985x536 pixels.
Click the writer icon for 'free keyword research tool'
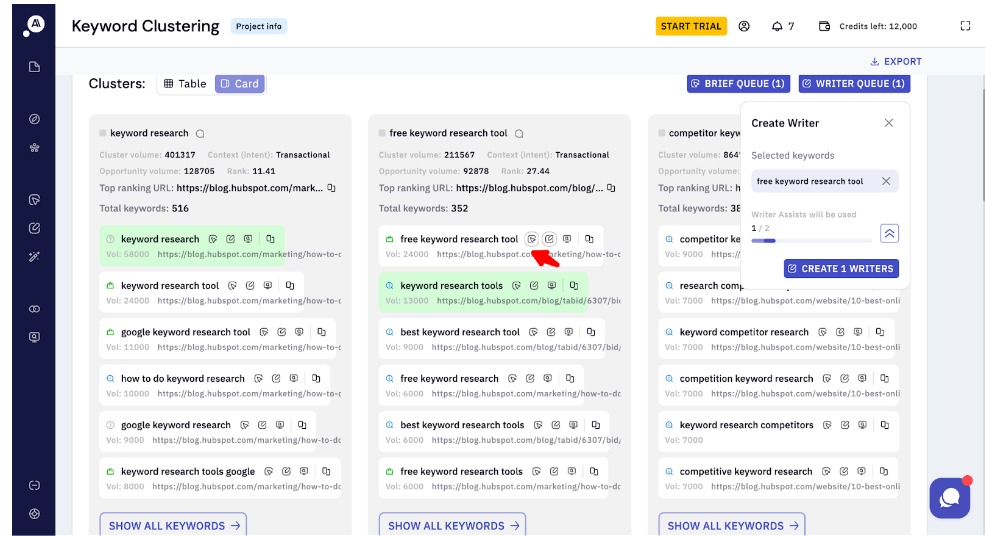click(x=549, y=239)
